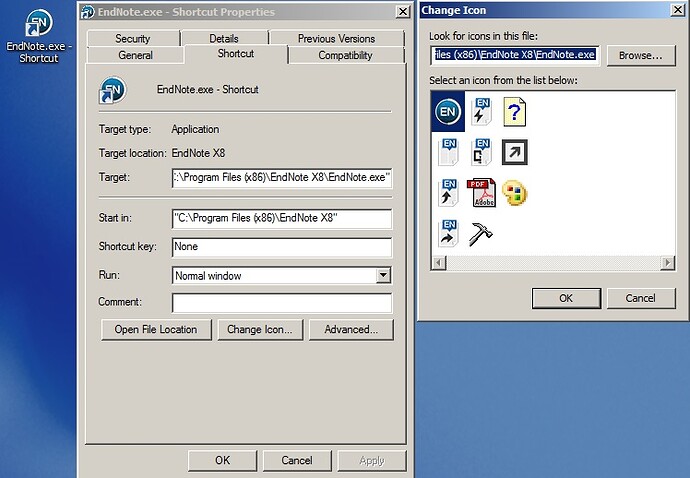Viewport: 690px width, 478px height.
Task: Click EndNote icon in Shortcut Properties title bar
Action: [x=88, y=12]
